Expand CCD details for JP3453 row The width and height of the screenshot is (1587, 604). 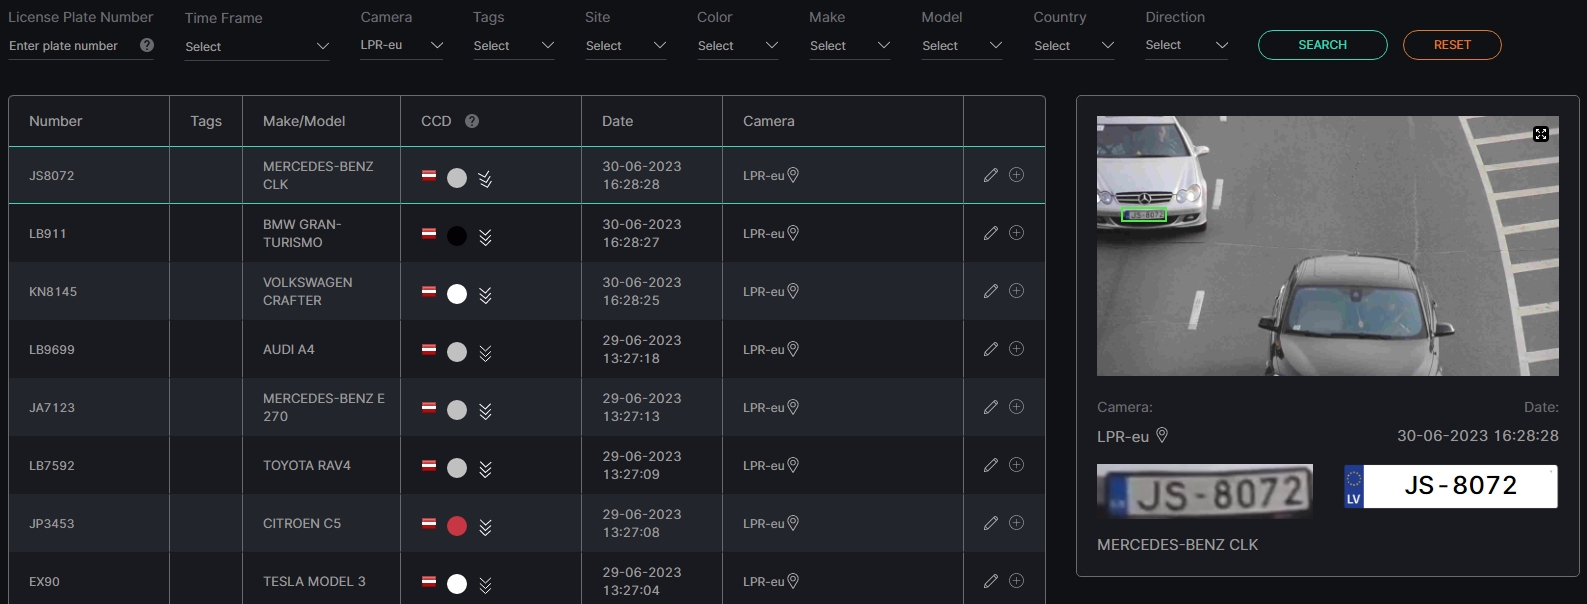click(485, 527)
